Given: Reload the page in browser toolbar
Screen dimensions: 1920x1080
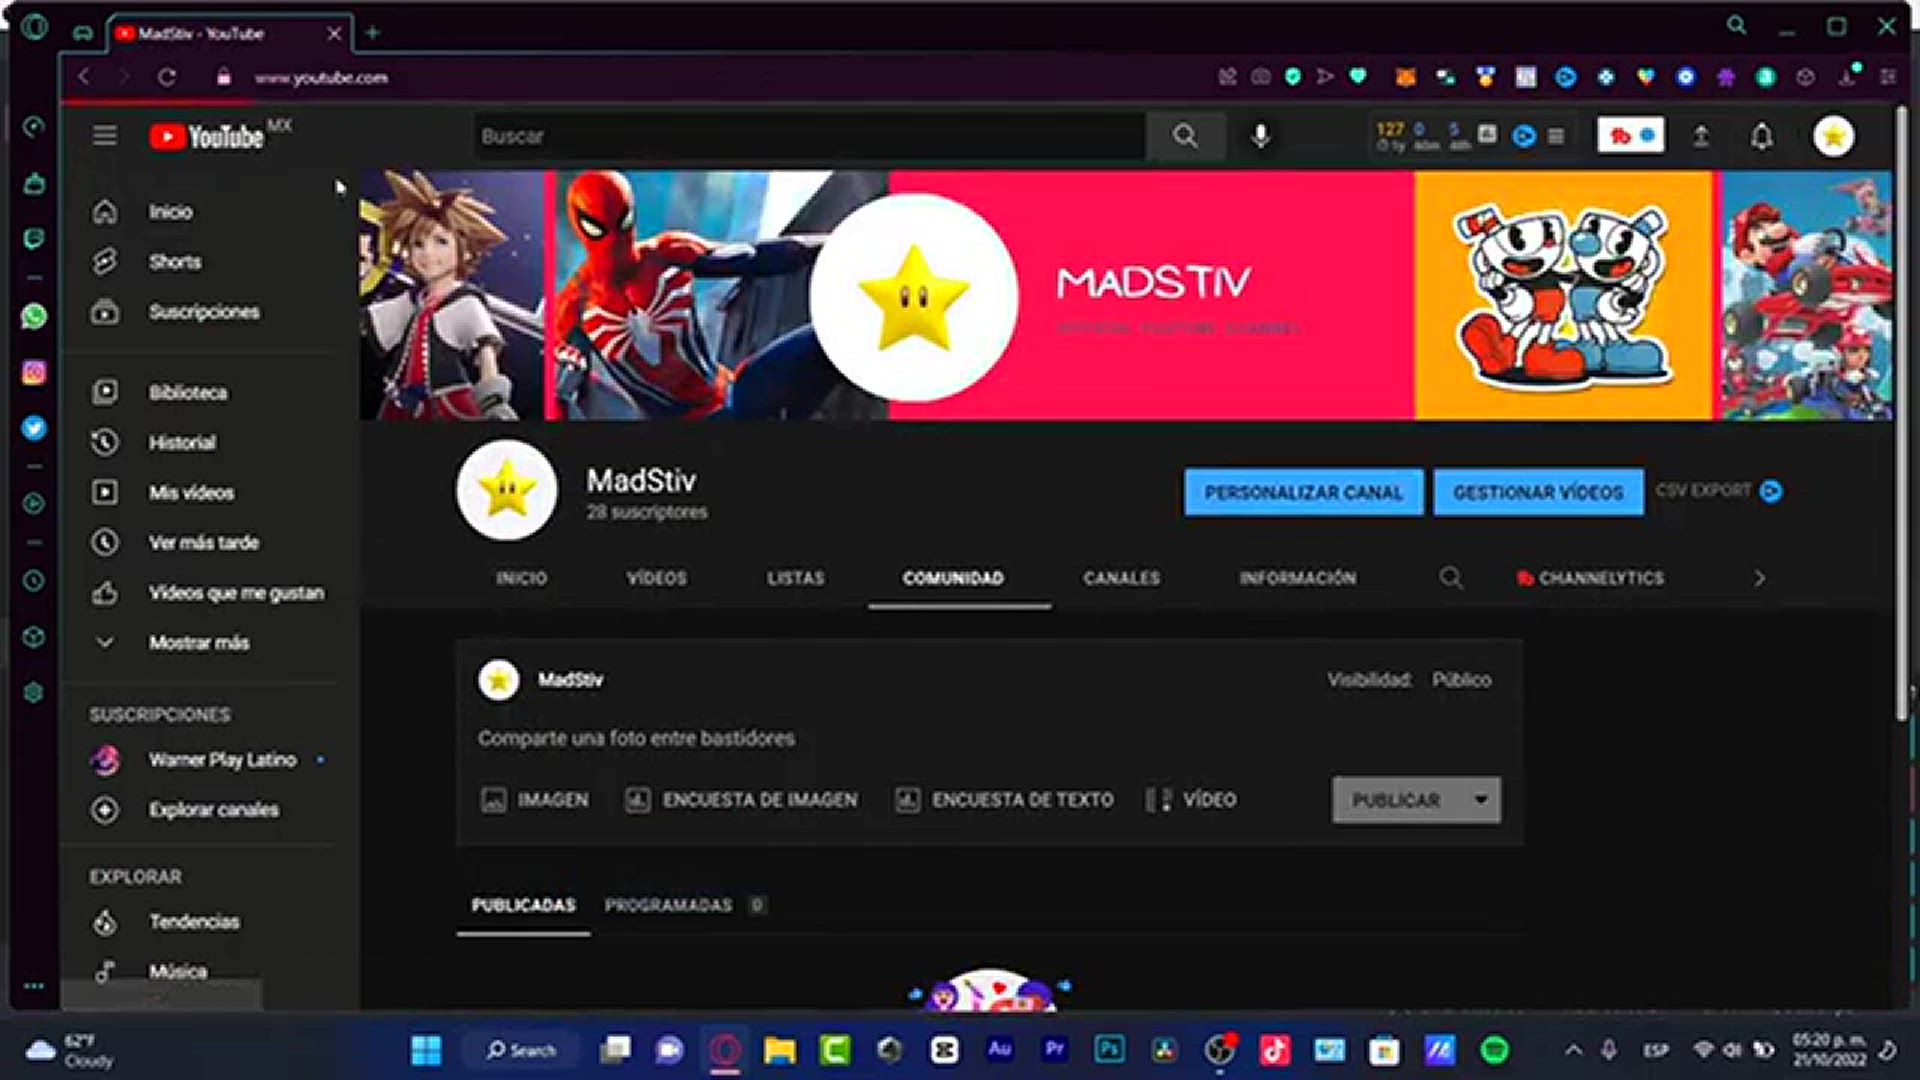Looking at the screenshot, I should (x=167, y=77).
